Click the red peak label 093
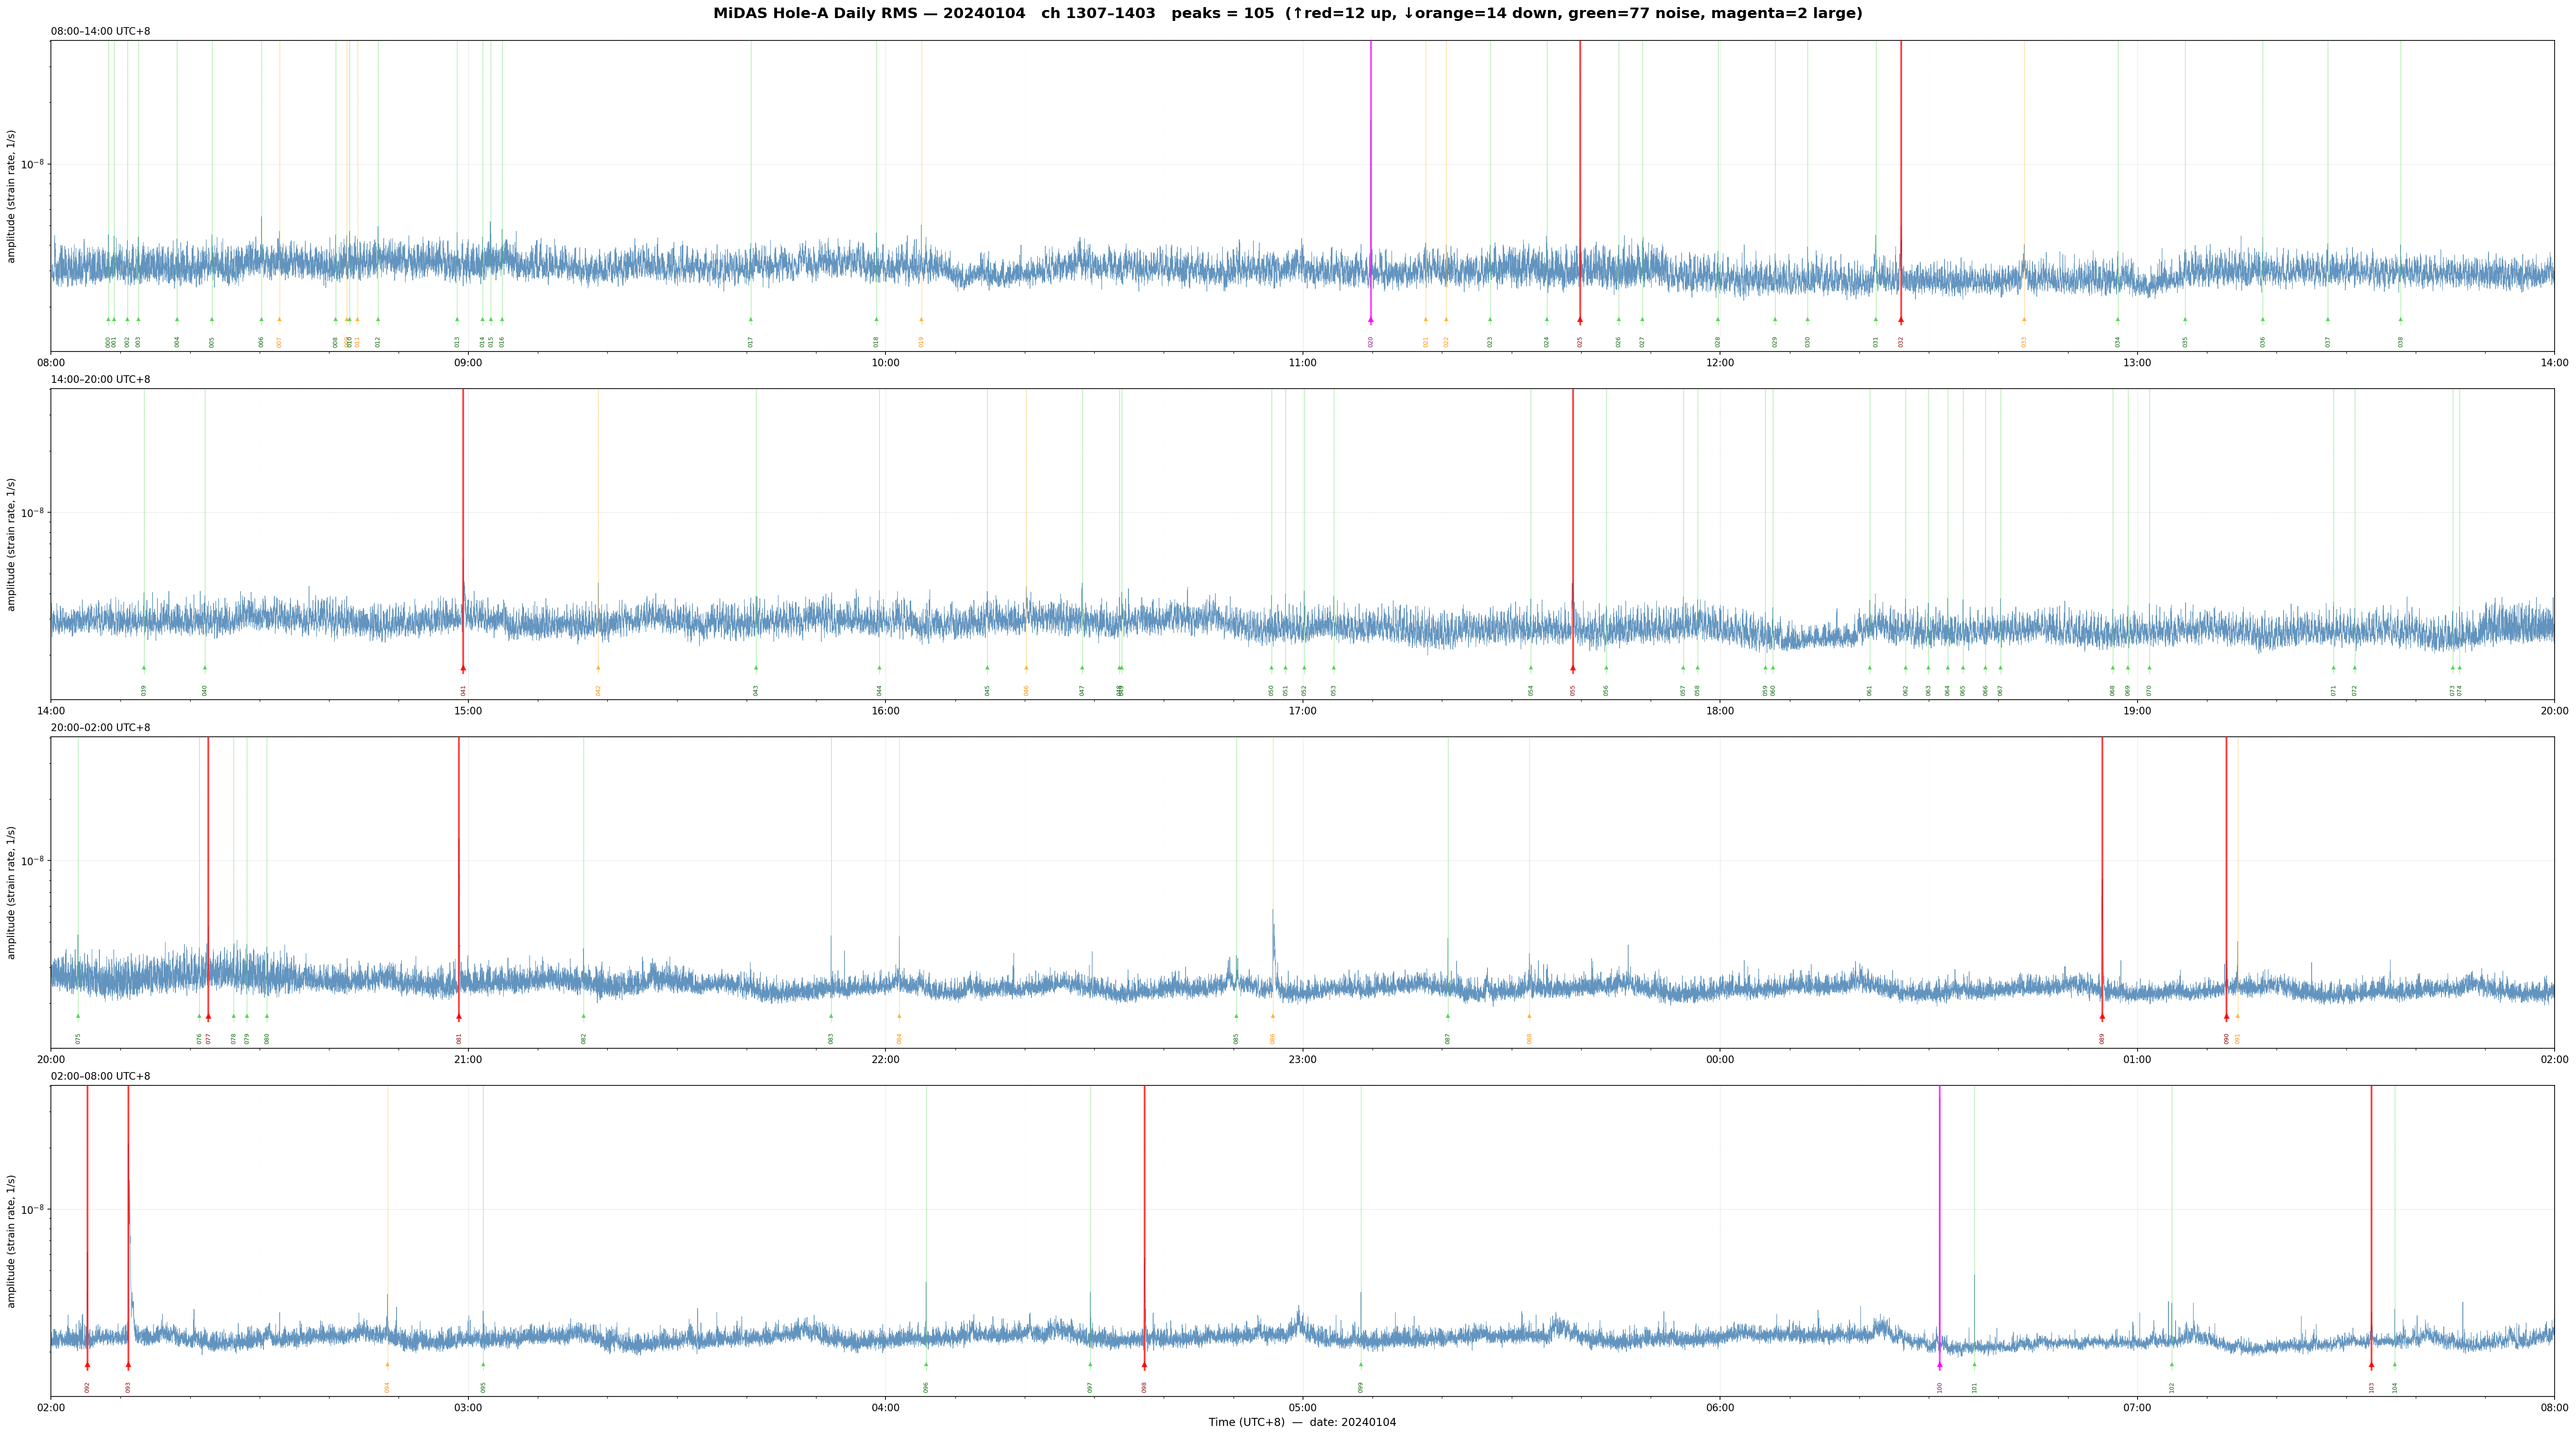2576x1435 pixels. pos(128,1387)
